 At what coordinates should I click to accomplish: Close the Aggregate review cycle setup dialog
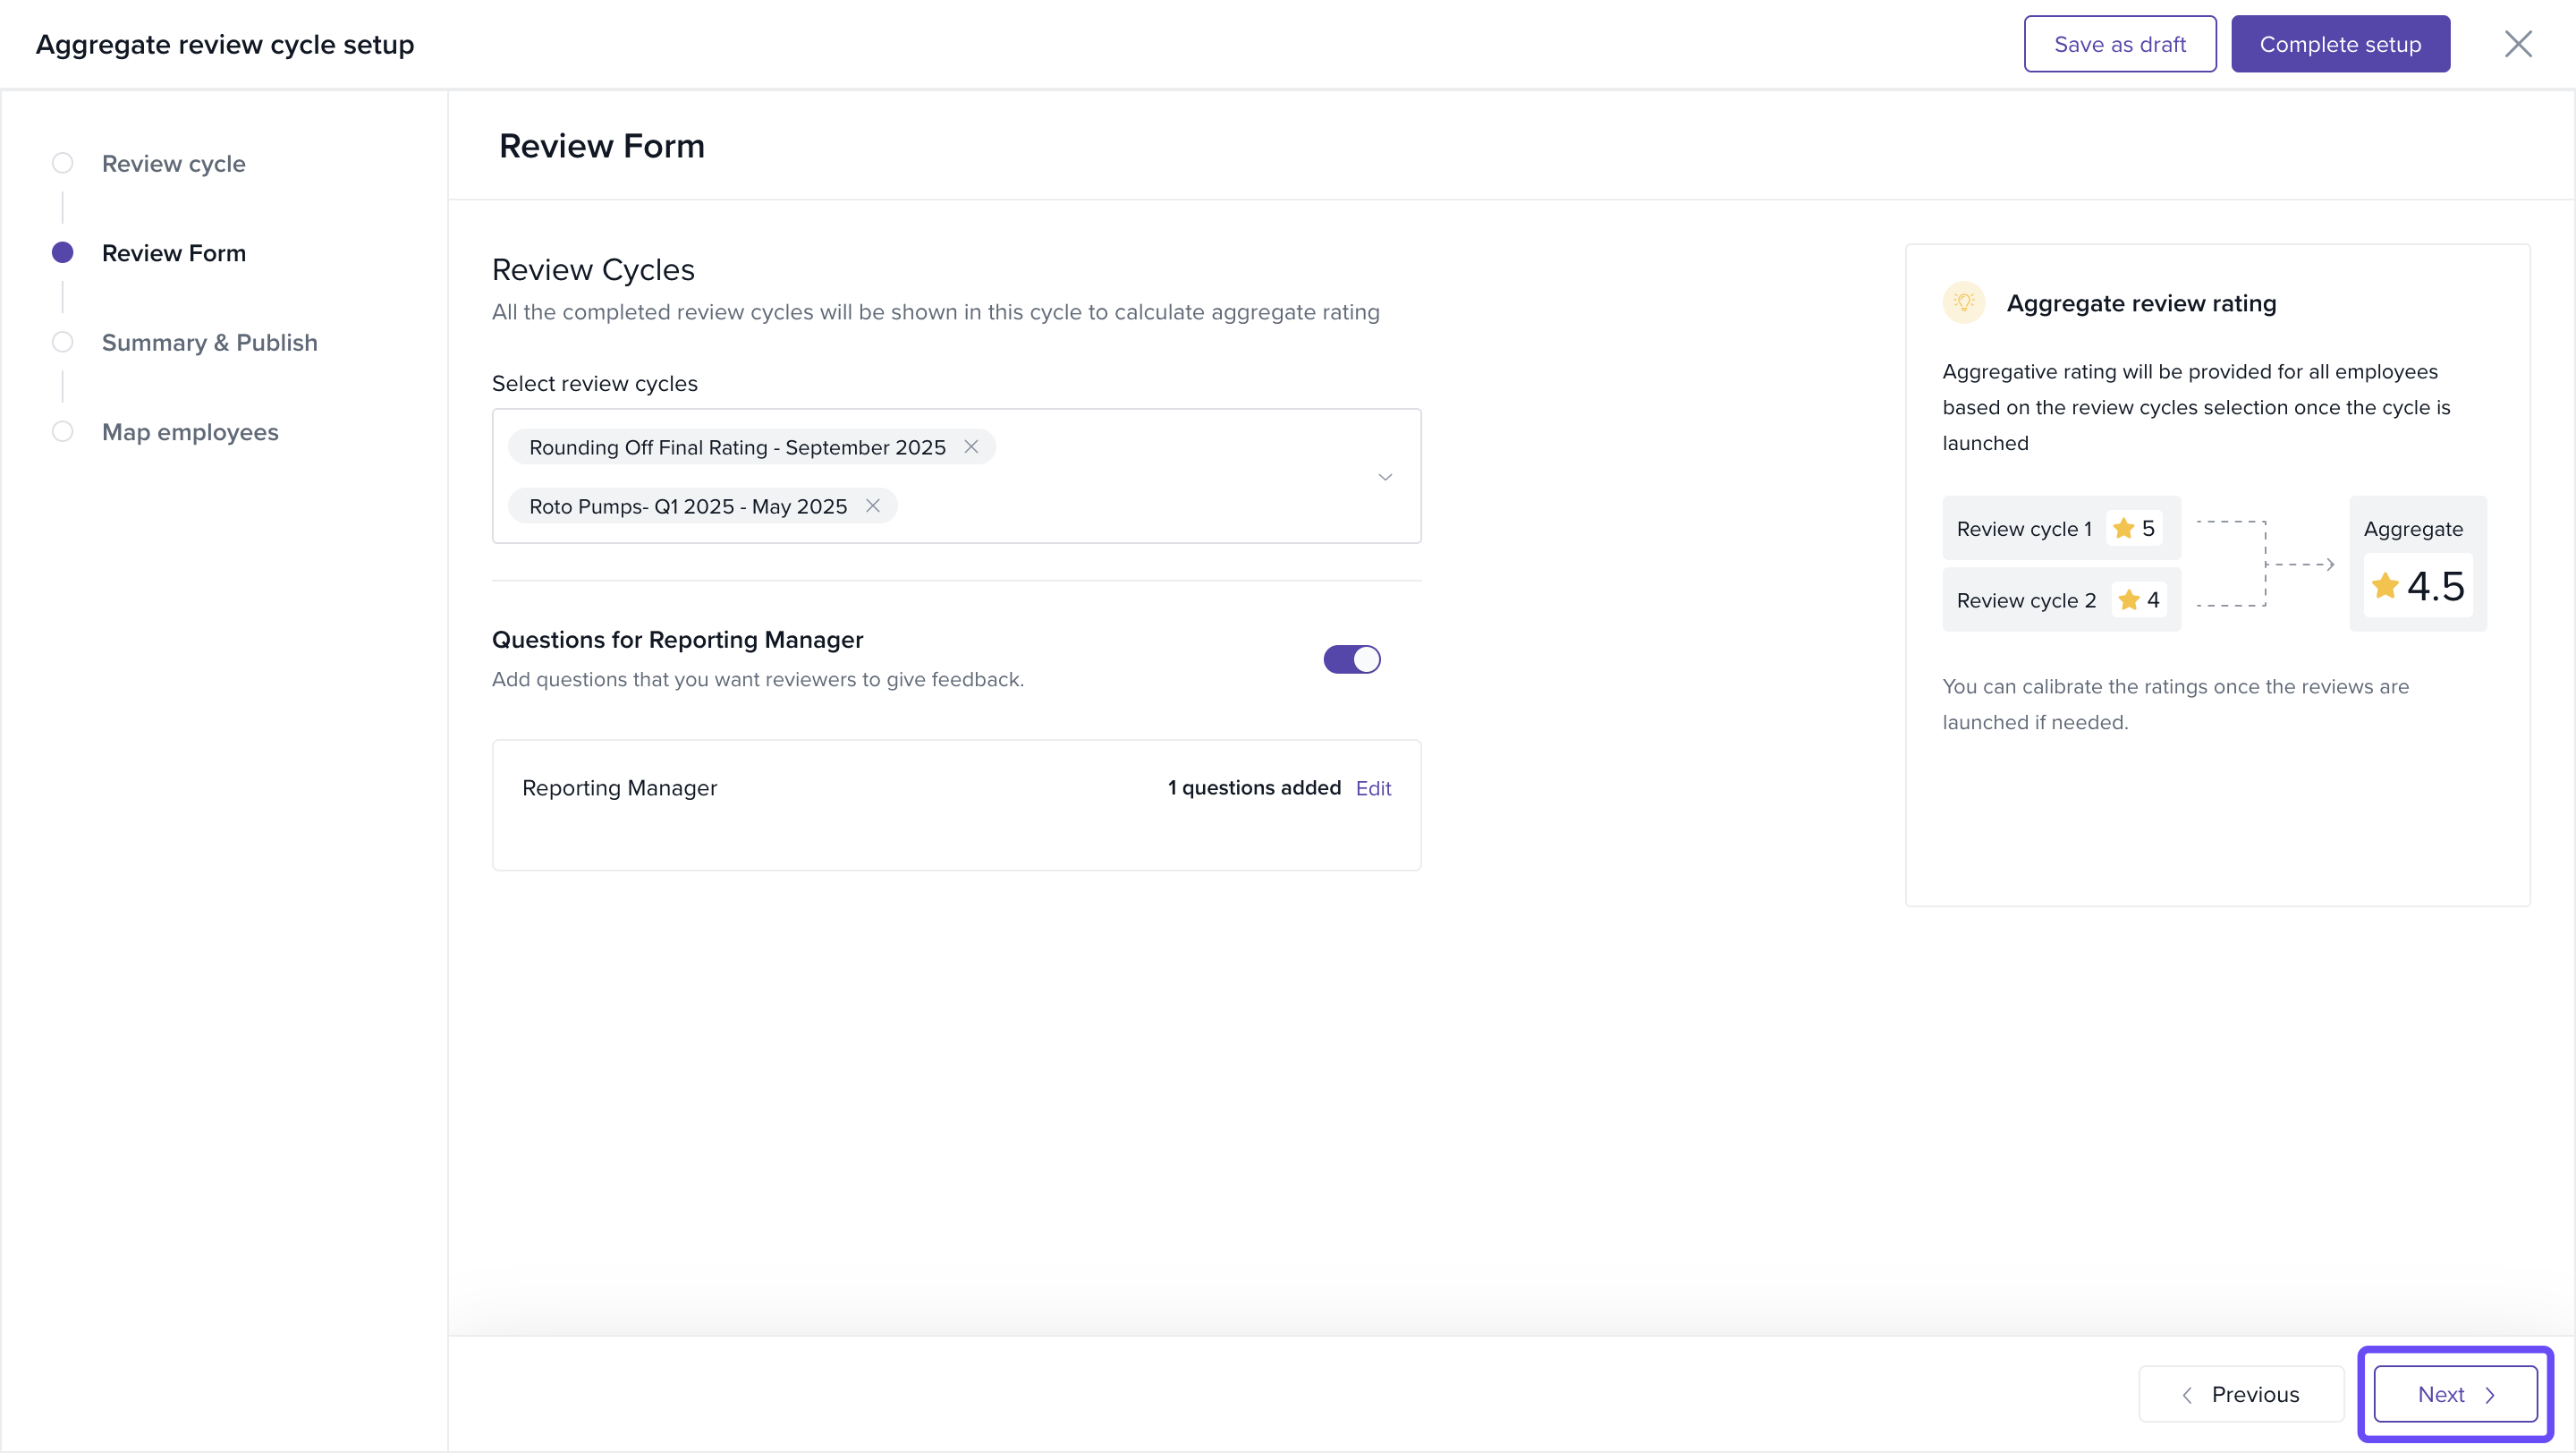click(x=2517, y=44)
